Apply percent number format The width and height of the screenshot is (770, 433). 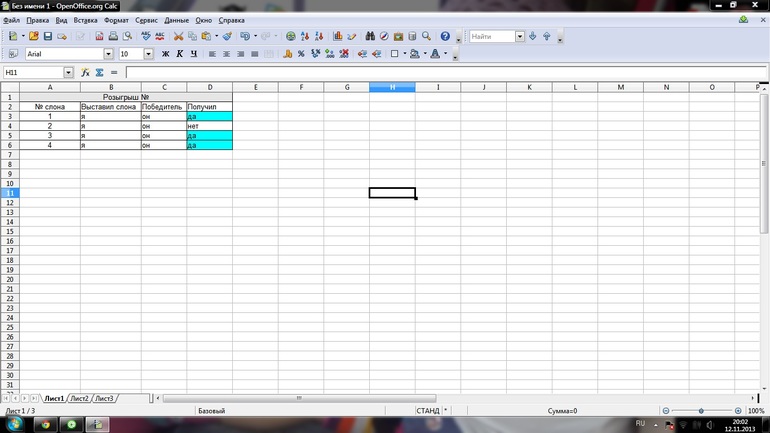tap(301, 54)
